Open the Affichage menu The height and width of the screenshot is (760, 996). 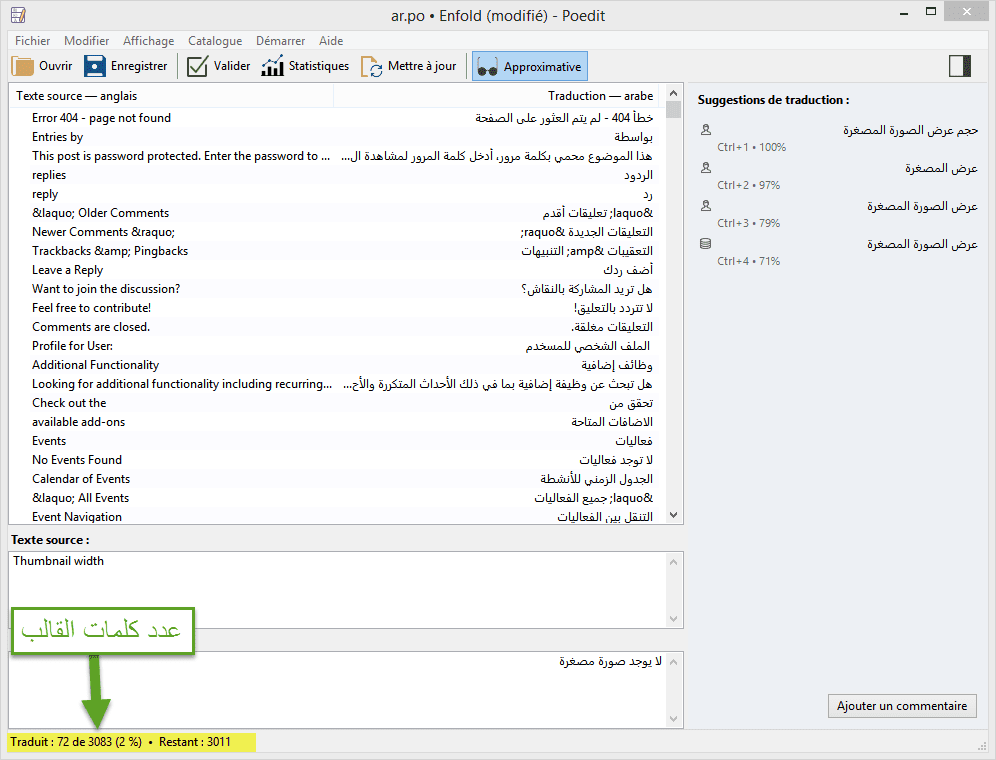149,41
